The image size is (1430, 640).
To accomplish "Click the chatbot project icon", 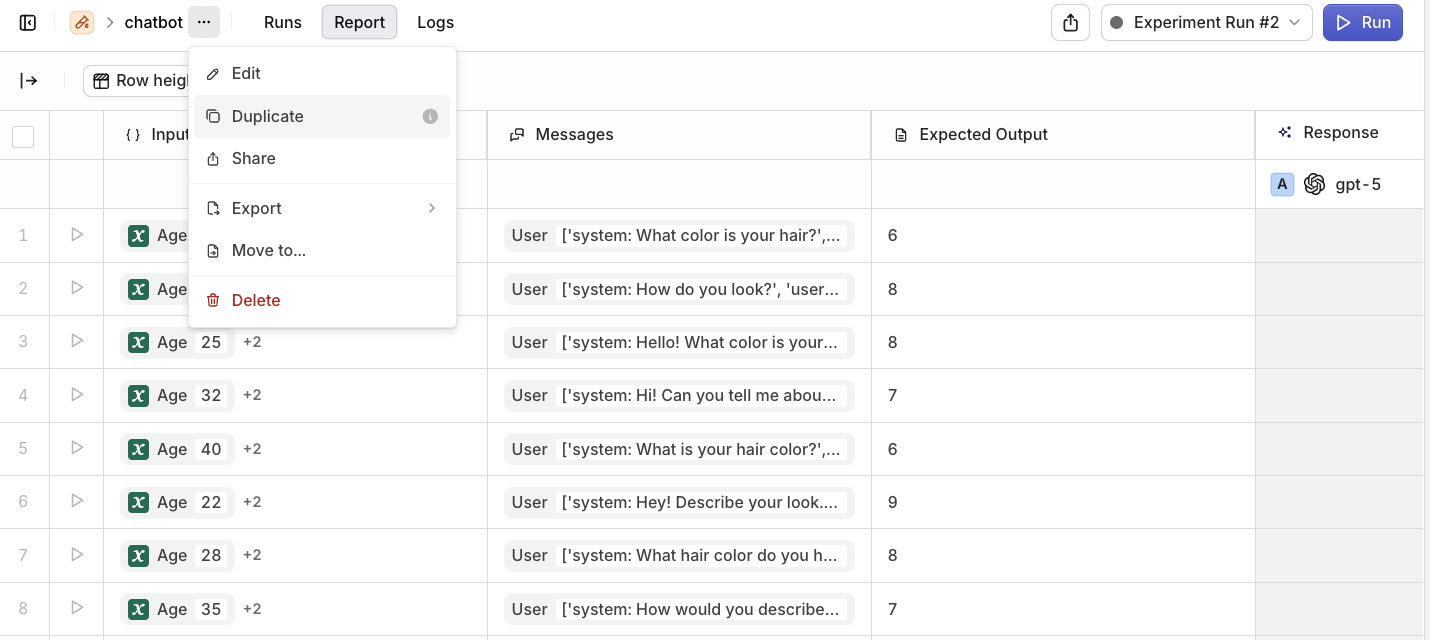I will coord(82,22).
